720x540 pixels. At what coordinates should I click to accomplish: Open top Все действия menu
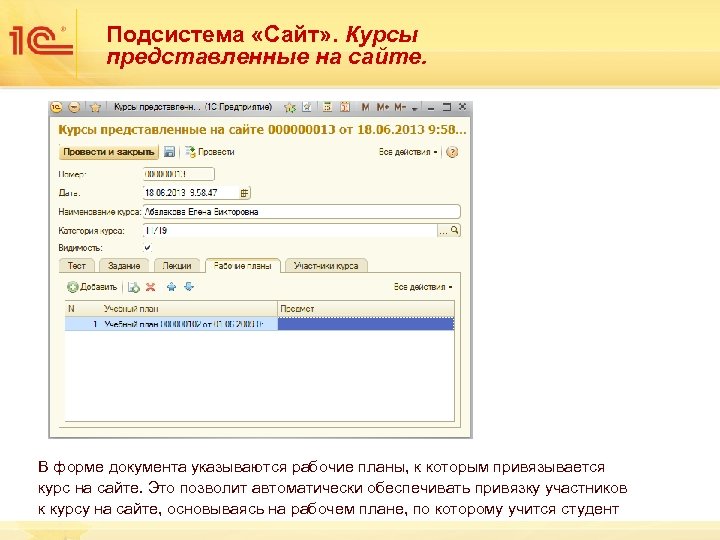pyautogui.click(x=408, y=152)
